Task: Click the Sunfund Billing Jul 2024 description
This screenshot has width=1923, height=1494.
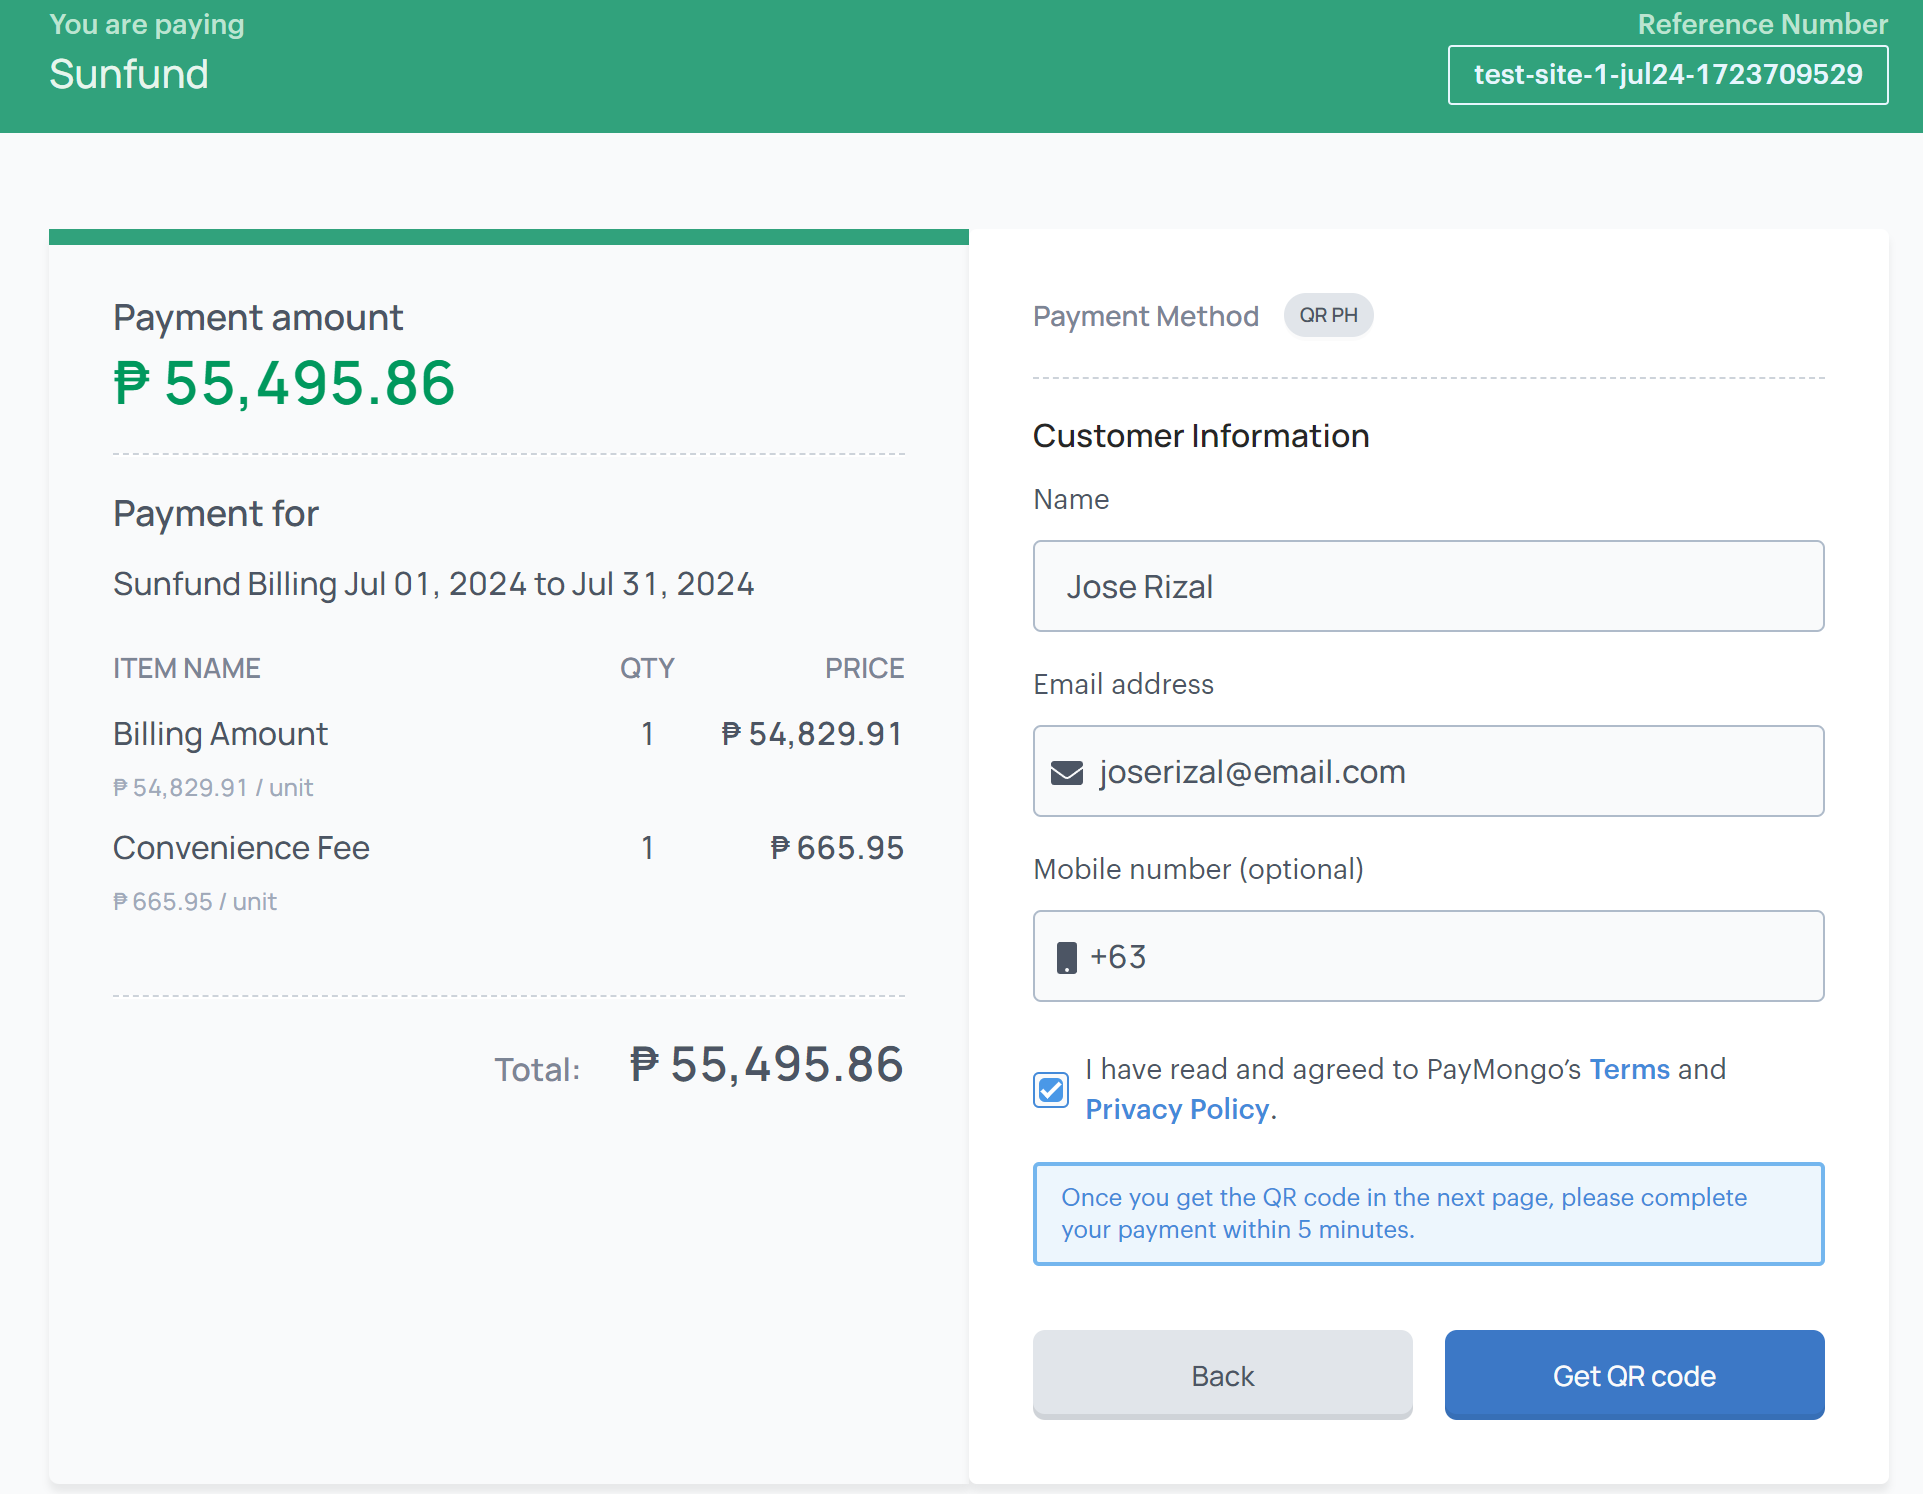Action: tap(434, 584)
